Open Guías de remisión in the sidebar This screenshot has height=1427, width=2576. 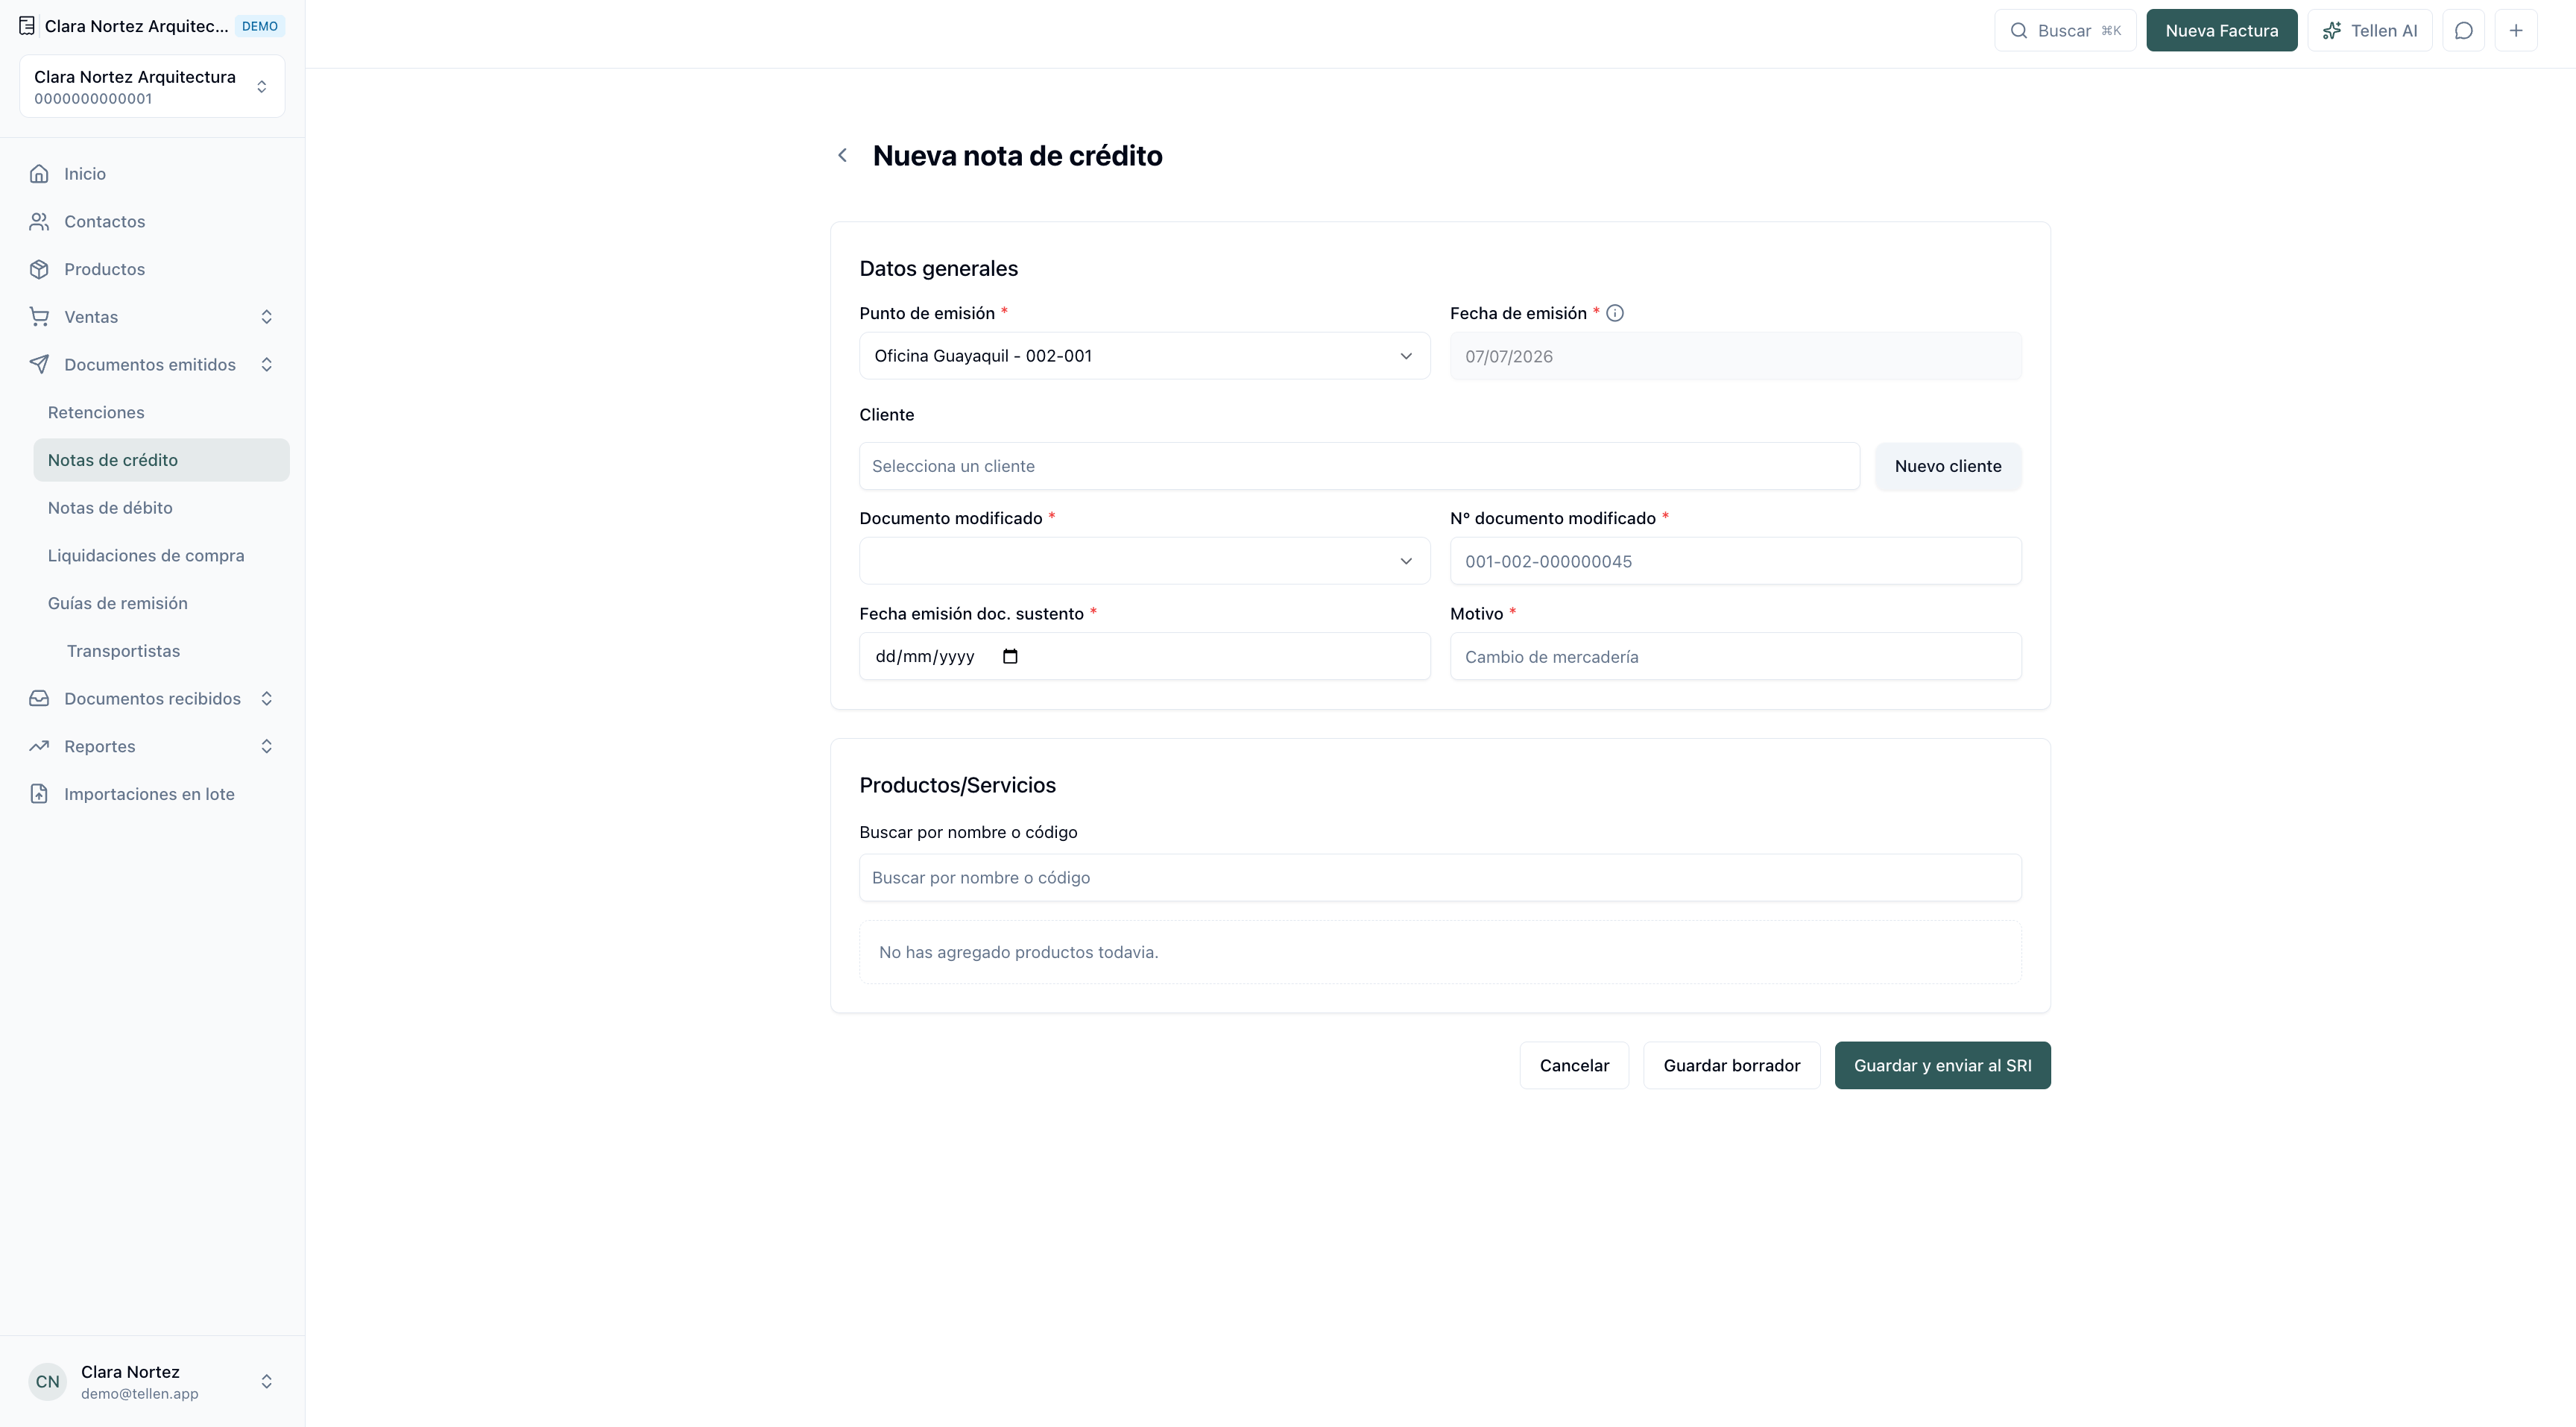point(161,603)
